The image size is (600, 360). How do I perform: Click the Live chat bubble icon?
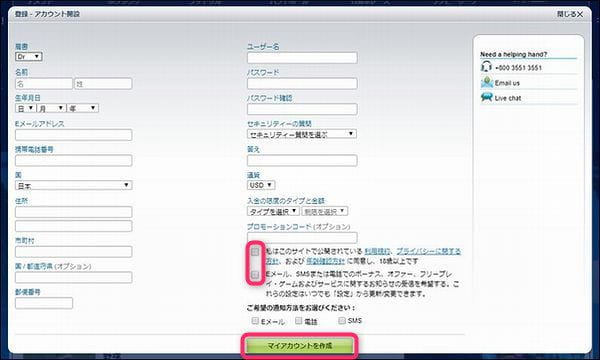486,98
